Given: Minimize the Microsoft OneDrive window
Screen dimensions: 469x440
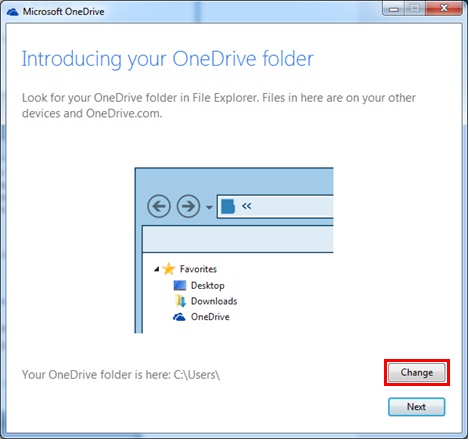Looking at the screenshot, I should [x=393, y=9].
